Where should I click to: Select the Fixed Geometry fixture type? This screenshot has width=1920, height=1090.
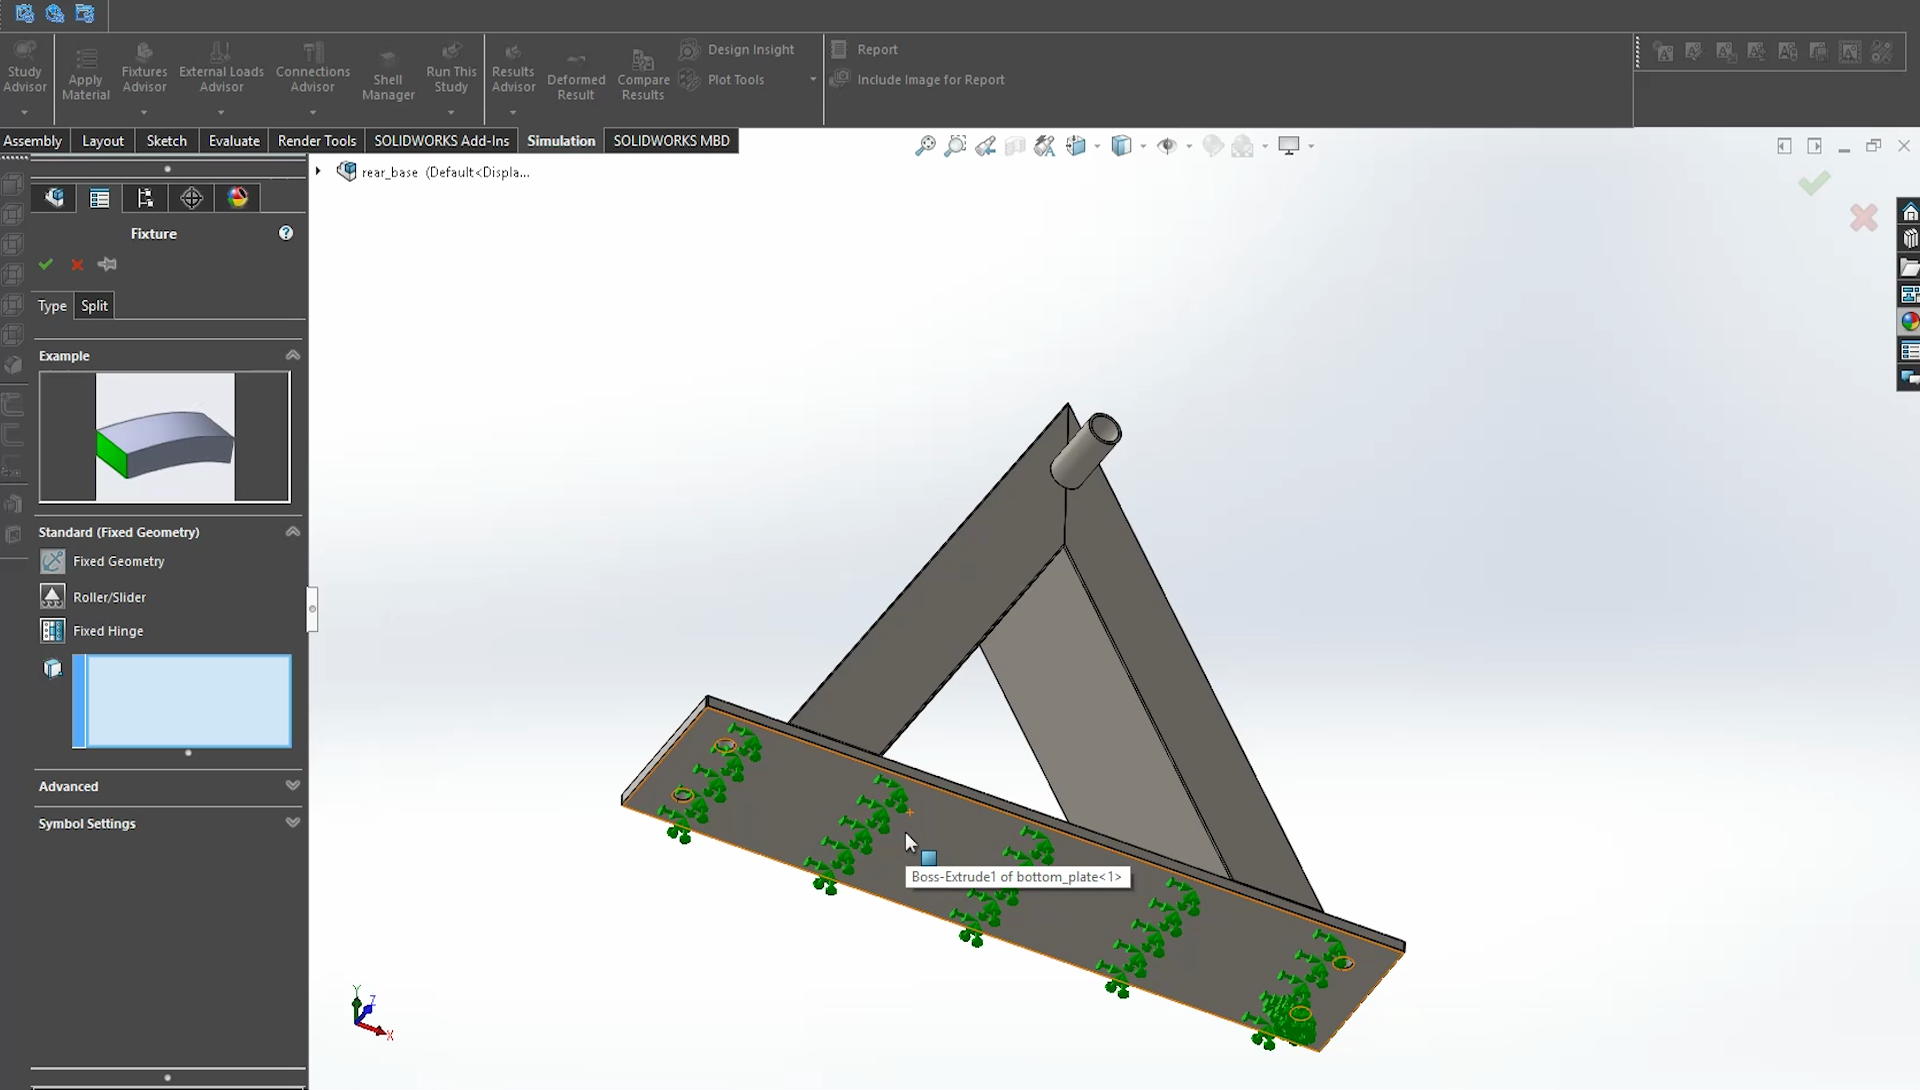(x=102, y=561)
